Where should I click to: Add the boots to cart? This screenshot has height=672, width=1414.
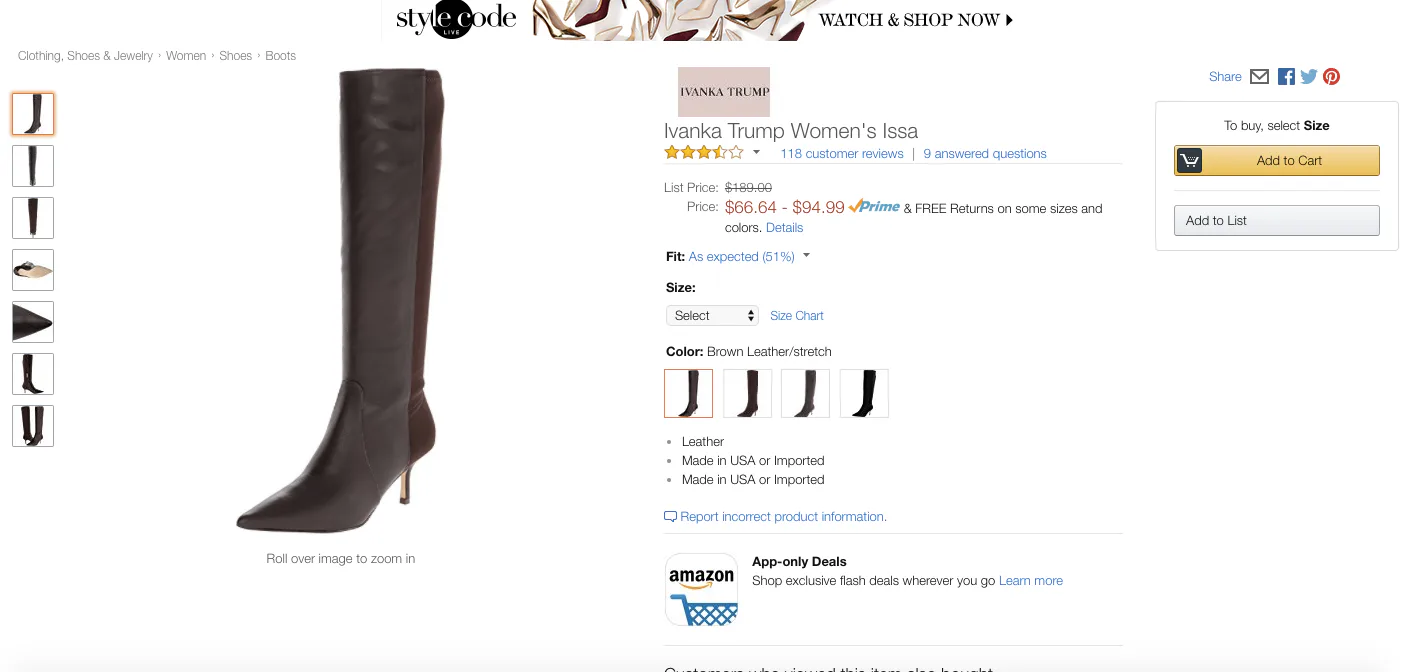1277,161
